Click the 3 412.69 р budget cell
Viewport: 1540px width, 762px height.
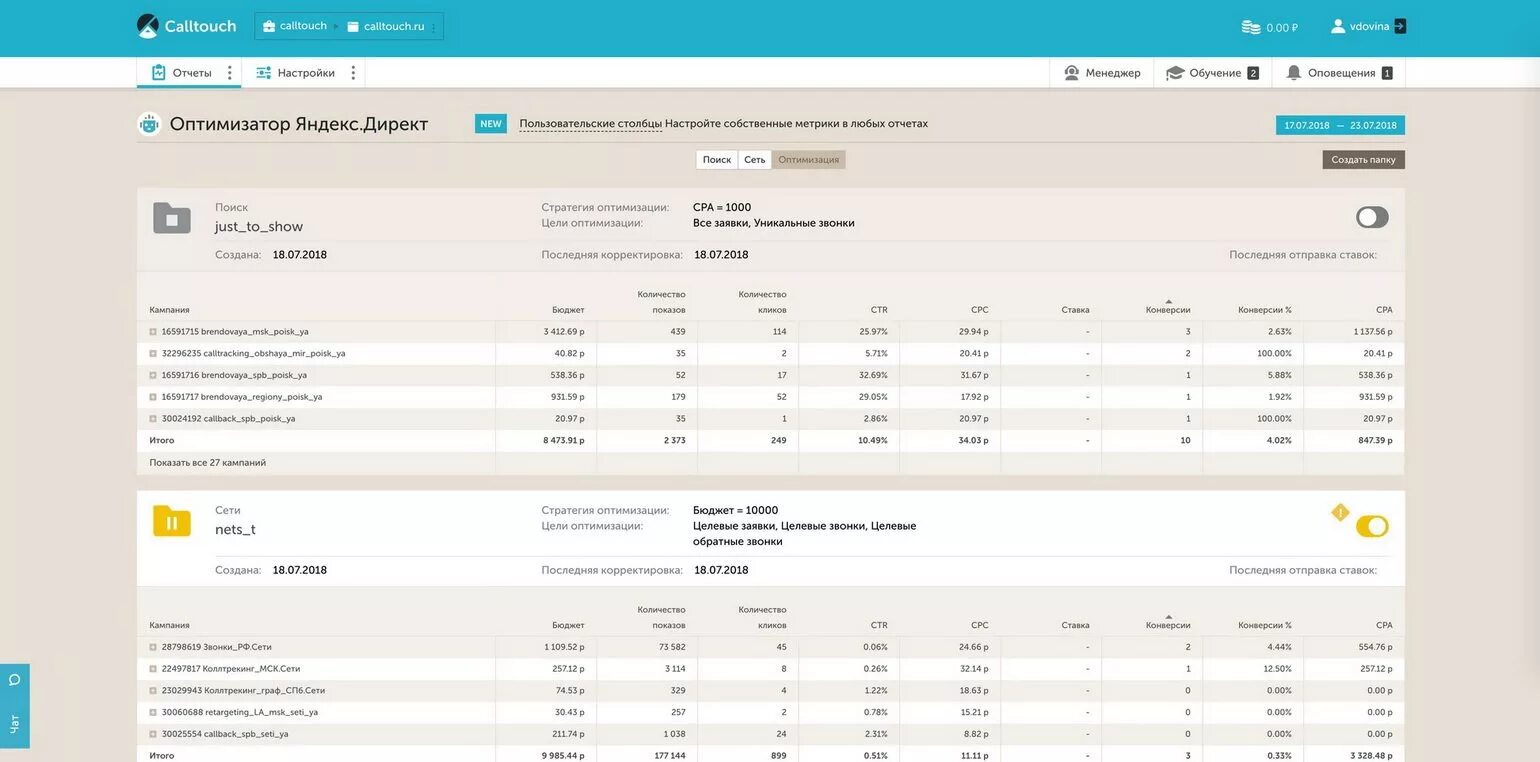[564, 332]
